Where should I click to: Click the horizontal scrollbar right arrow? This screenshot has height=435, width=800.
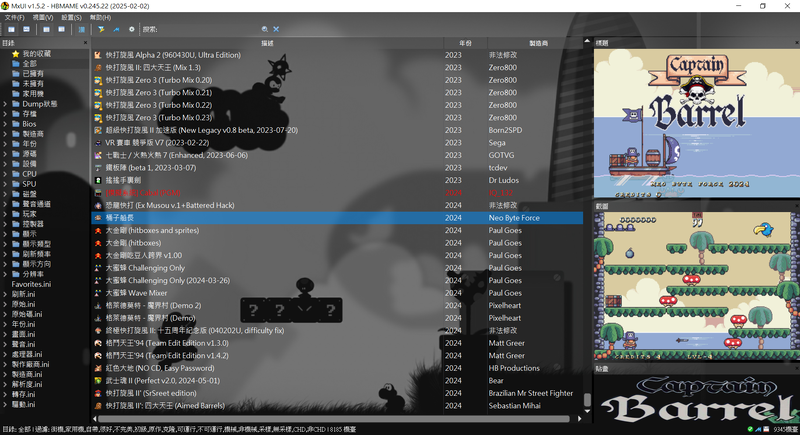pyautogui.click(x=580, y=419)
